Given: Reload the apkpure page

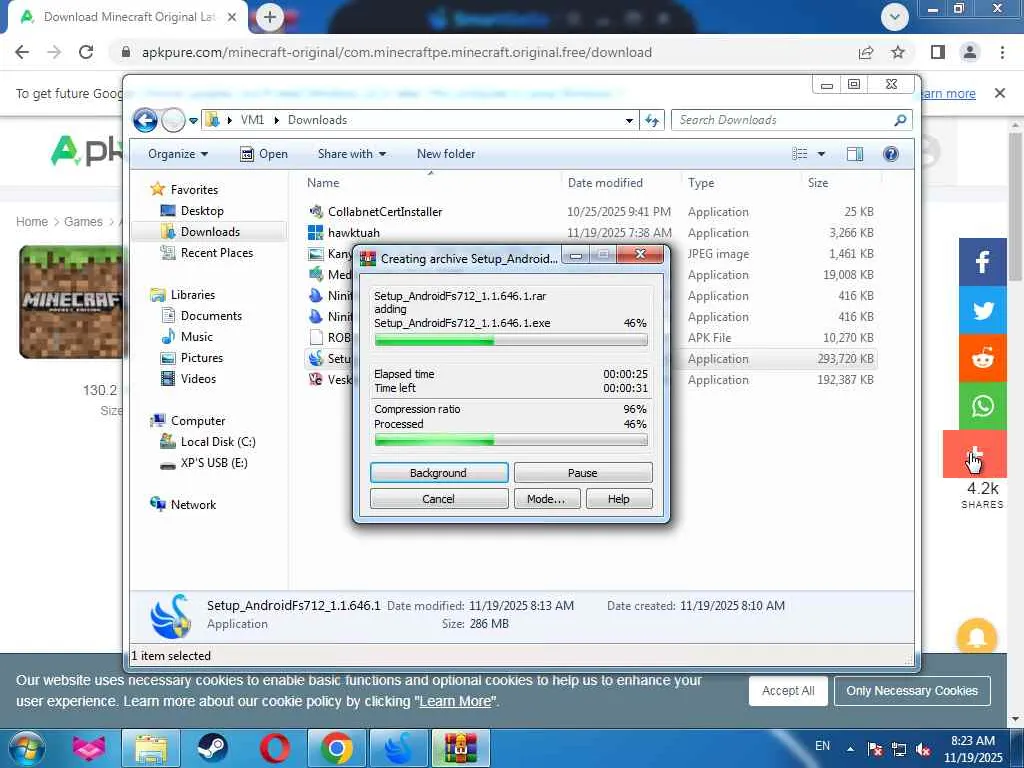Looking at the screenshot, I should (x=86, y=52).
